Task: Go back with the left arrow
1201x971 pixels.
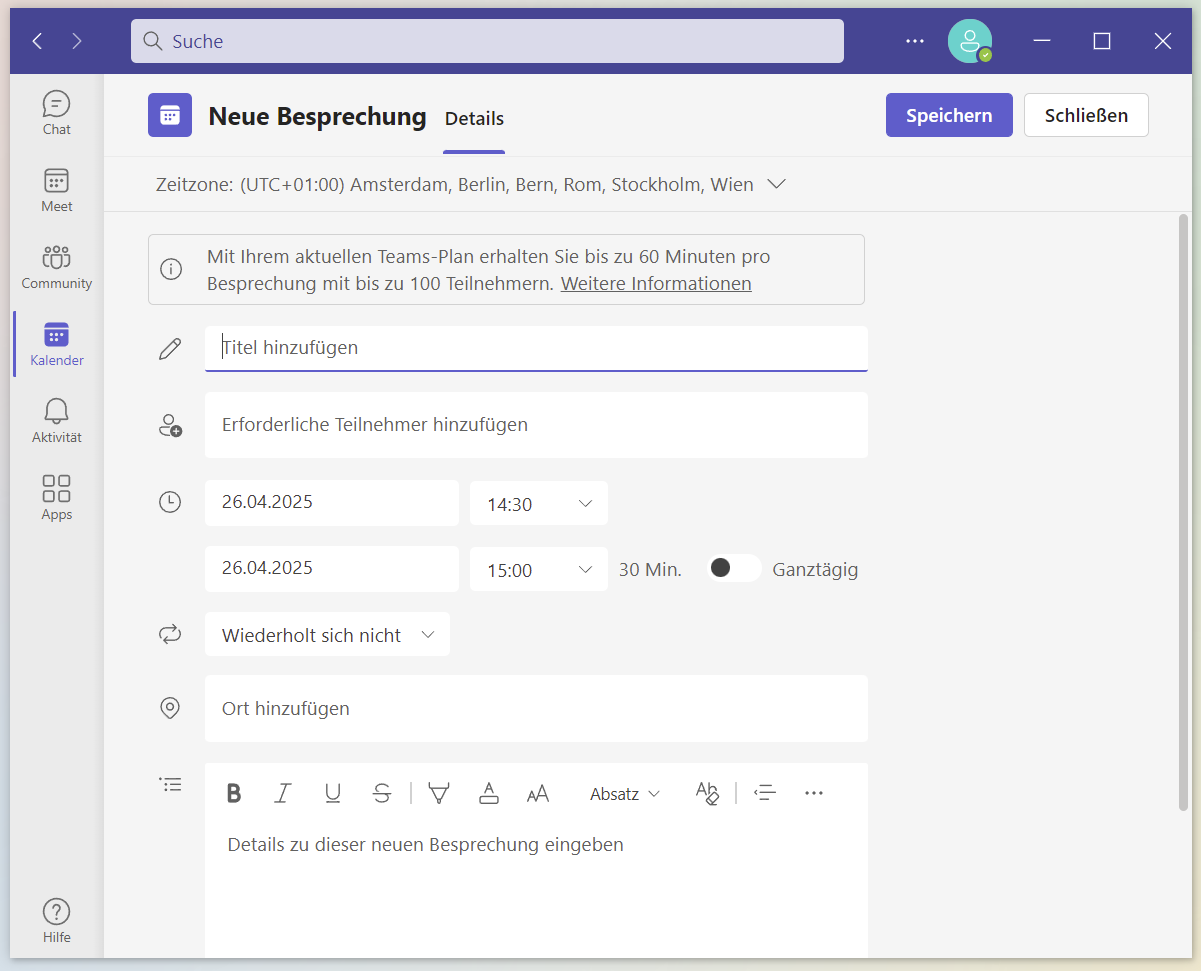Action: pos(37,41)
